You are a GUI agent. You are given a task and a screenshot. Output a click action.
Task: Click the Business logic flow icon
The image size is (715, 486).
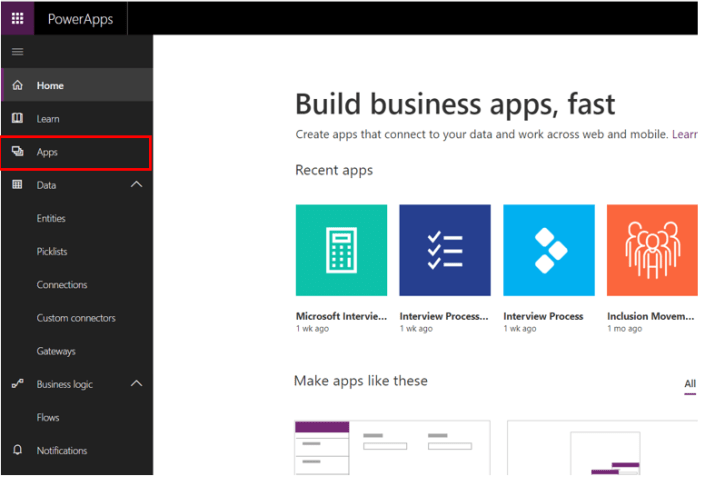pos(17,384)
